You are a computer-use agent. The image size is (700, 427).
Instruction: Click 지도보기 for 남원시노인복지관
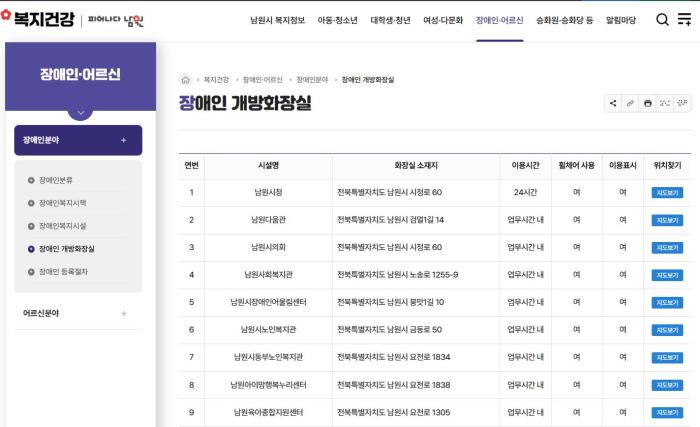[667, 330]
